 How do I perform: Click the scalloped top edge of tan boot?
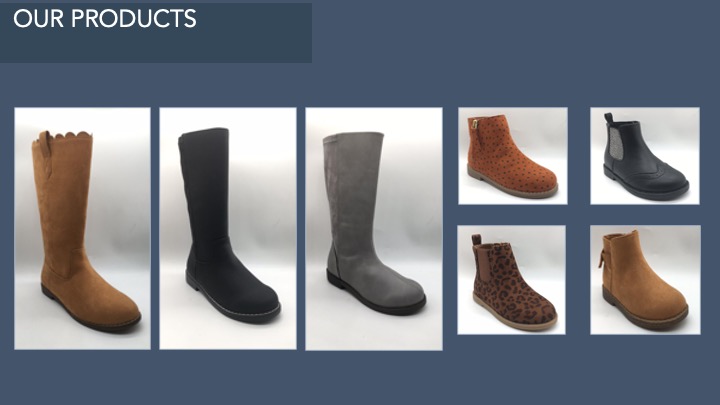click(64, 137)
